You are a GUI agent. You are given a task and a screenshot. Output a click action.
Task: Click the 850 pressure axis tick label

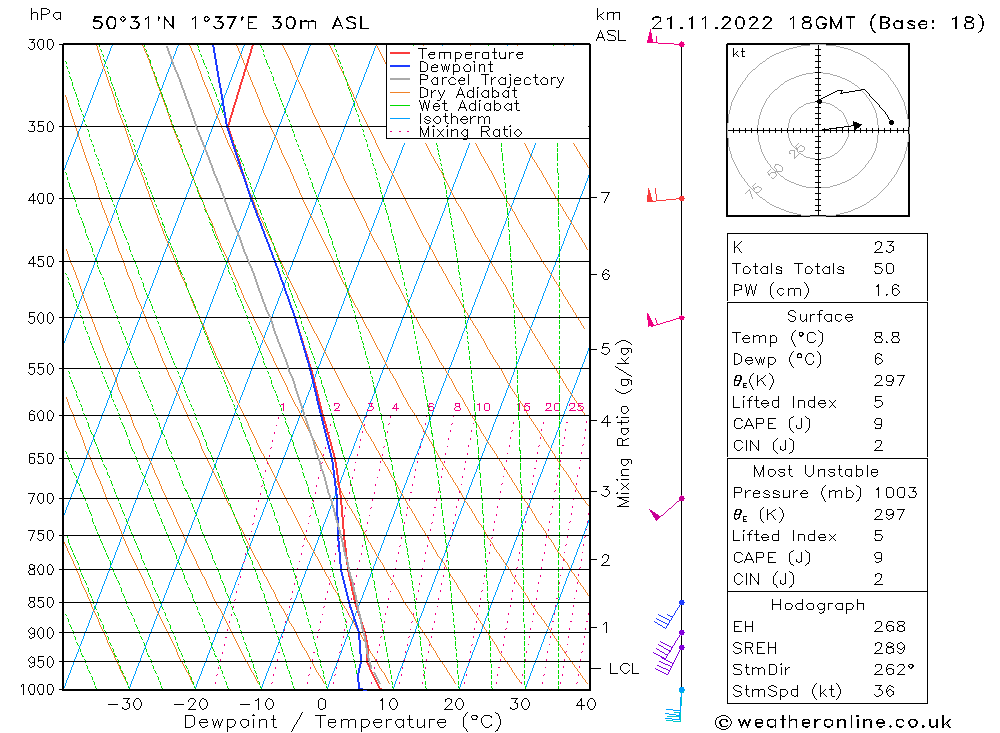click(x=41, y=602)
